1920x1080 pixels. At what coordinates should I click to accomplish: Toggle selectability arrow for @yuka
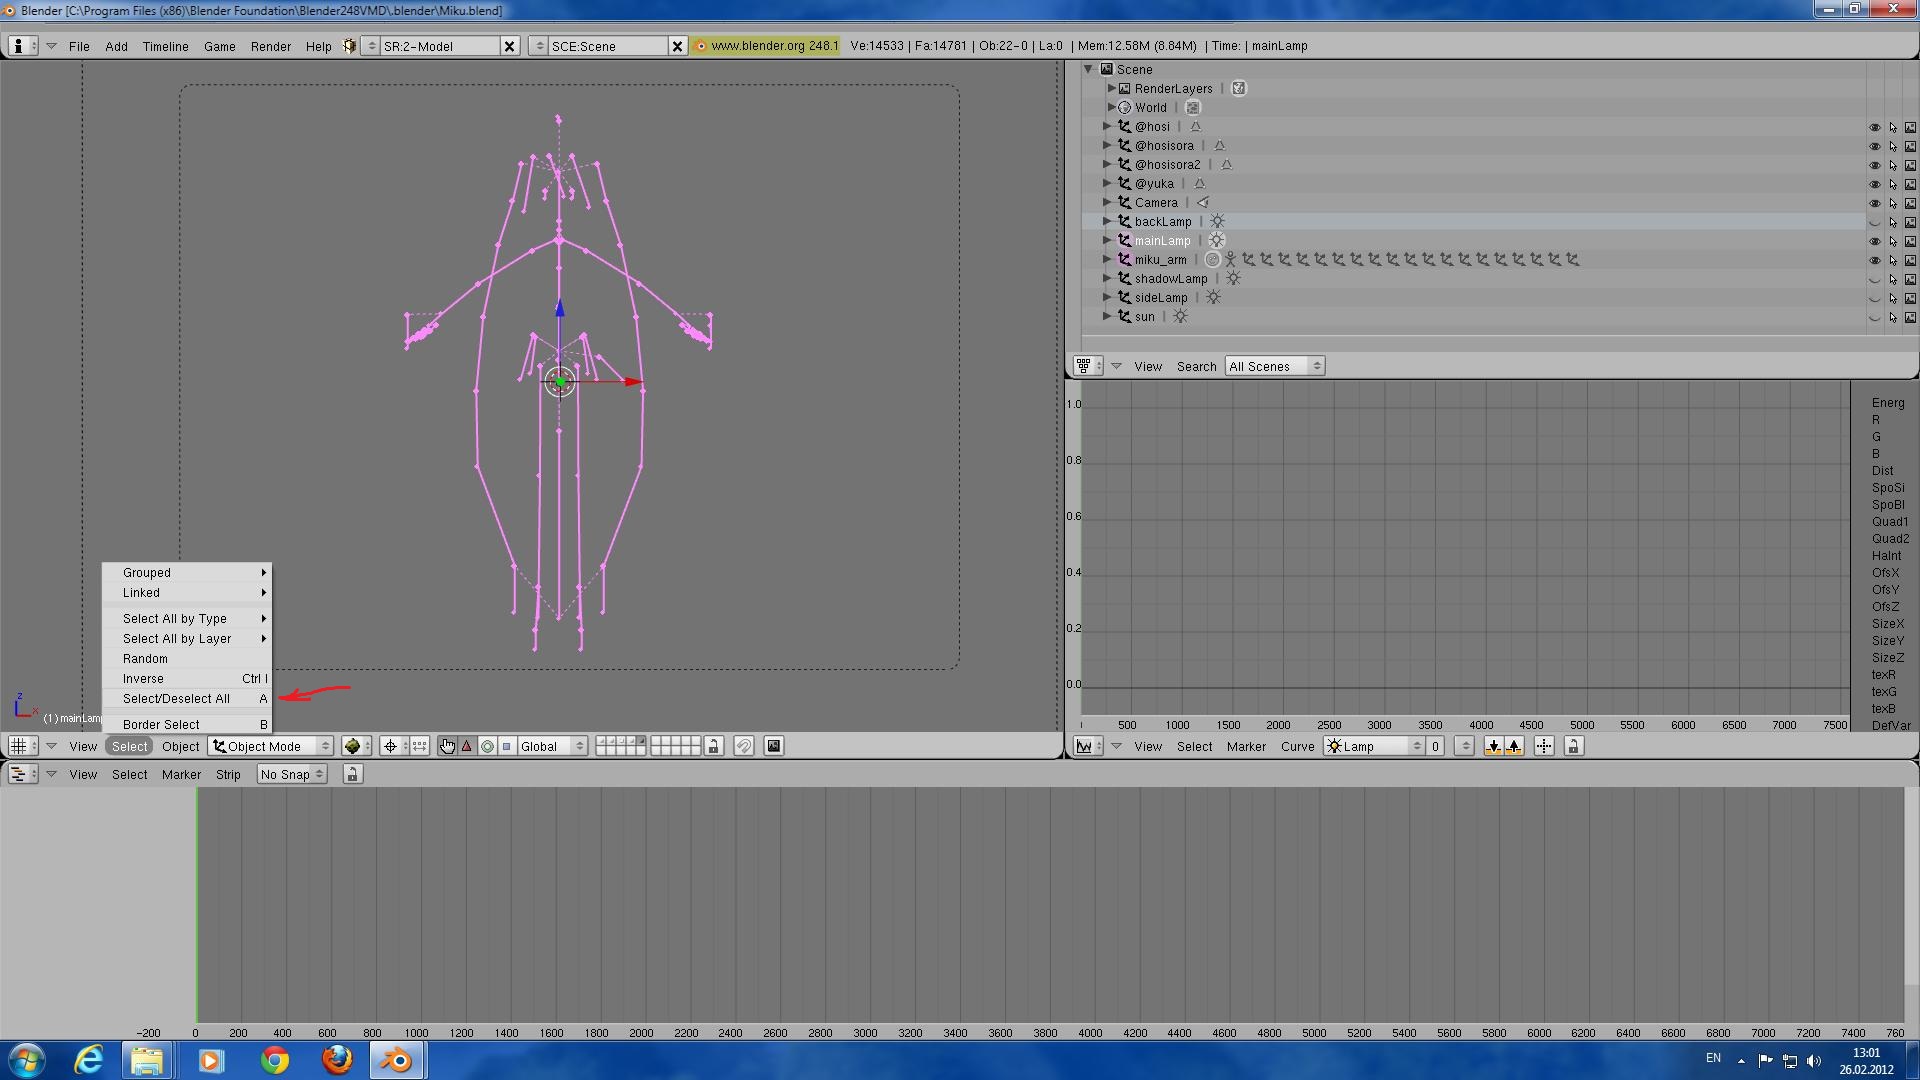[1893, 184]
